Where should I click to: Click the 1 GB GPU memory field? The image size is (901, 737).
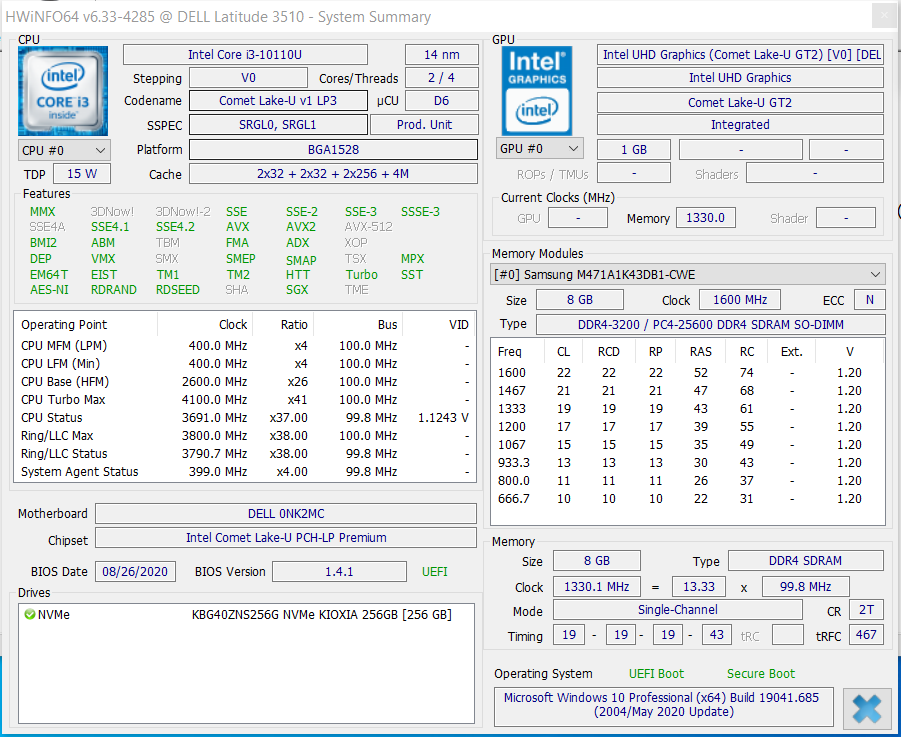coord(634,150)
